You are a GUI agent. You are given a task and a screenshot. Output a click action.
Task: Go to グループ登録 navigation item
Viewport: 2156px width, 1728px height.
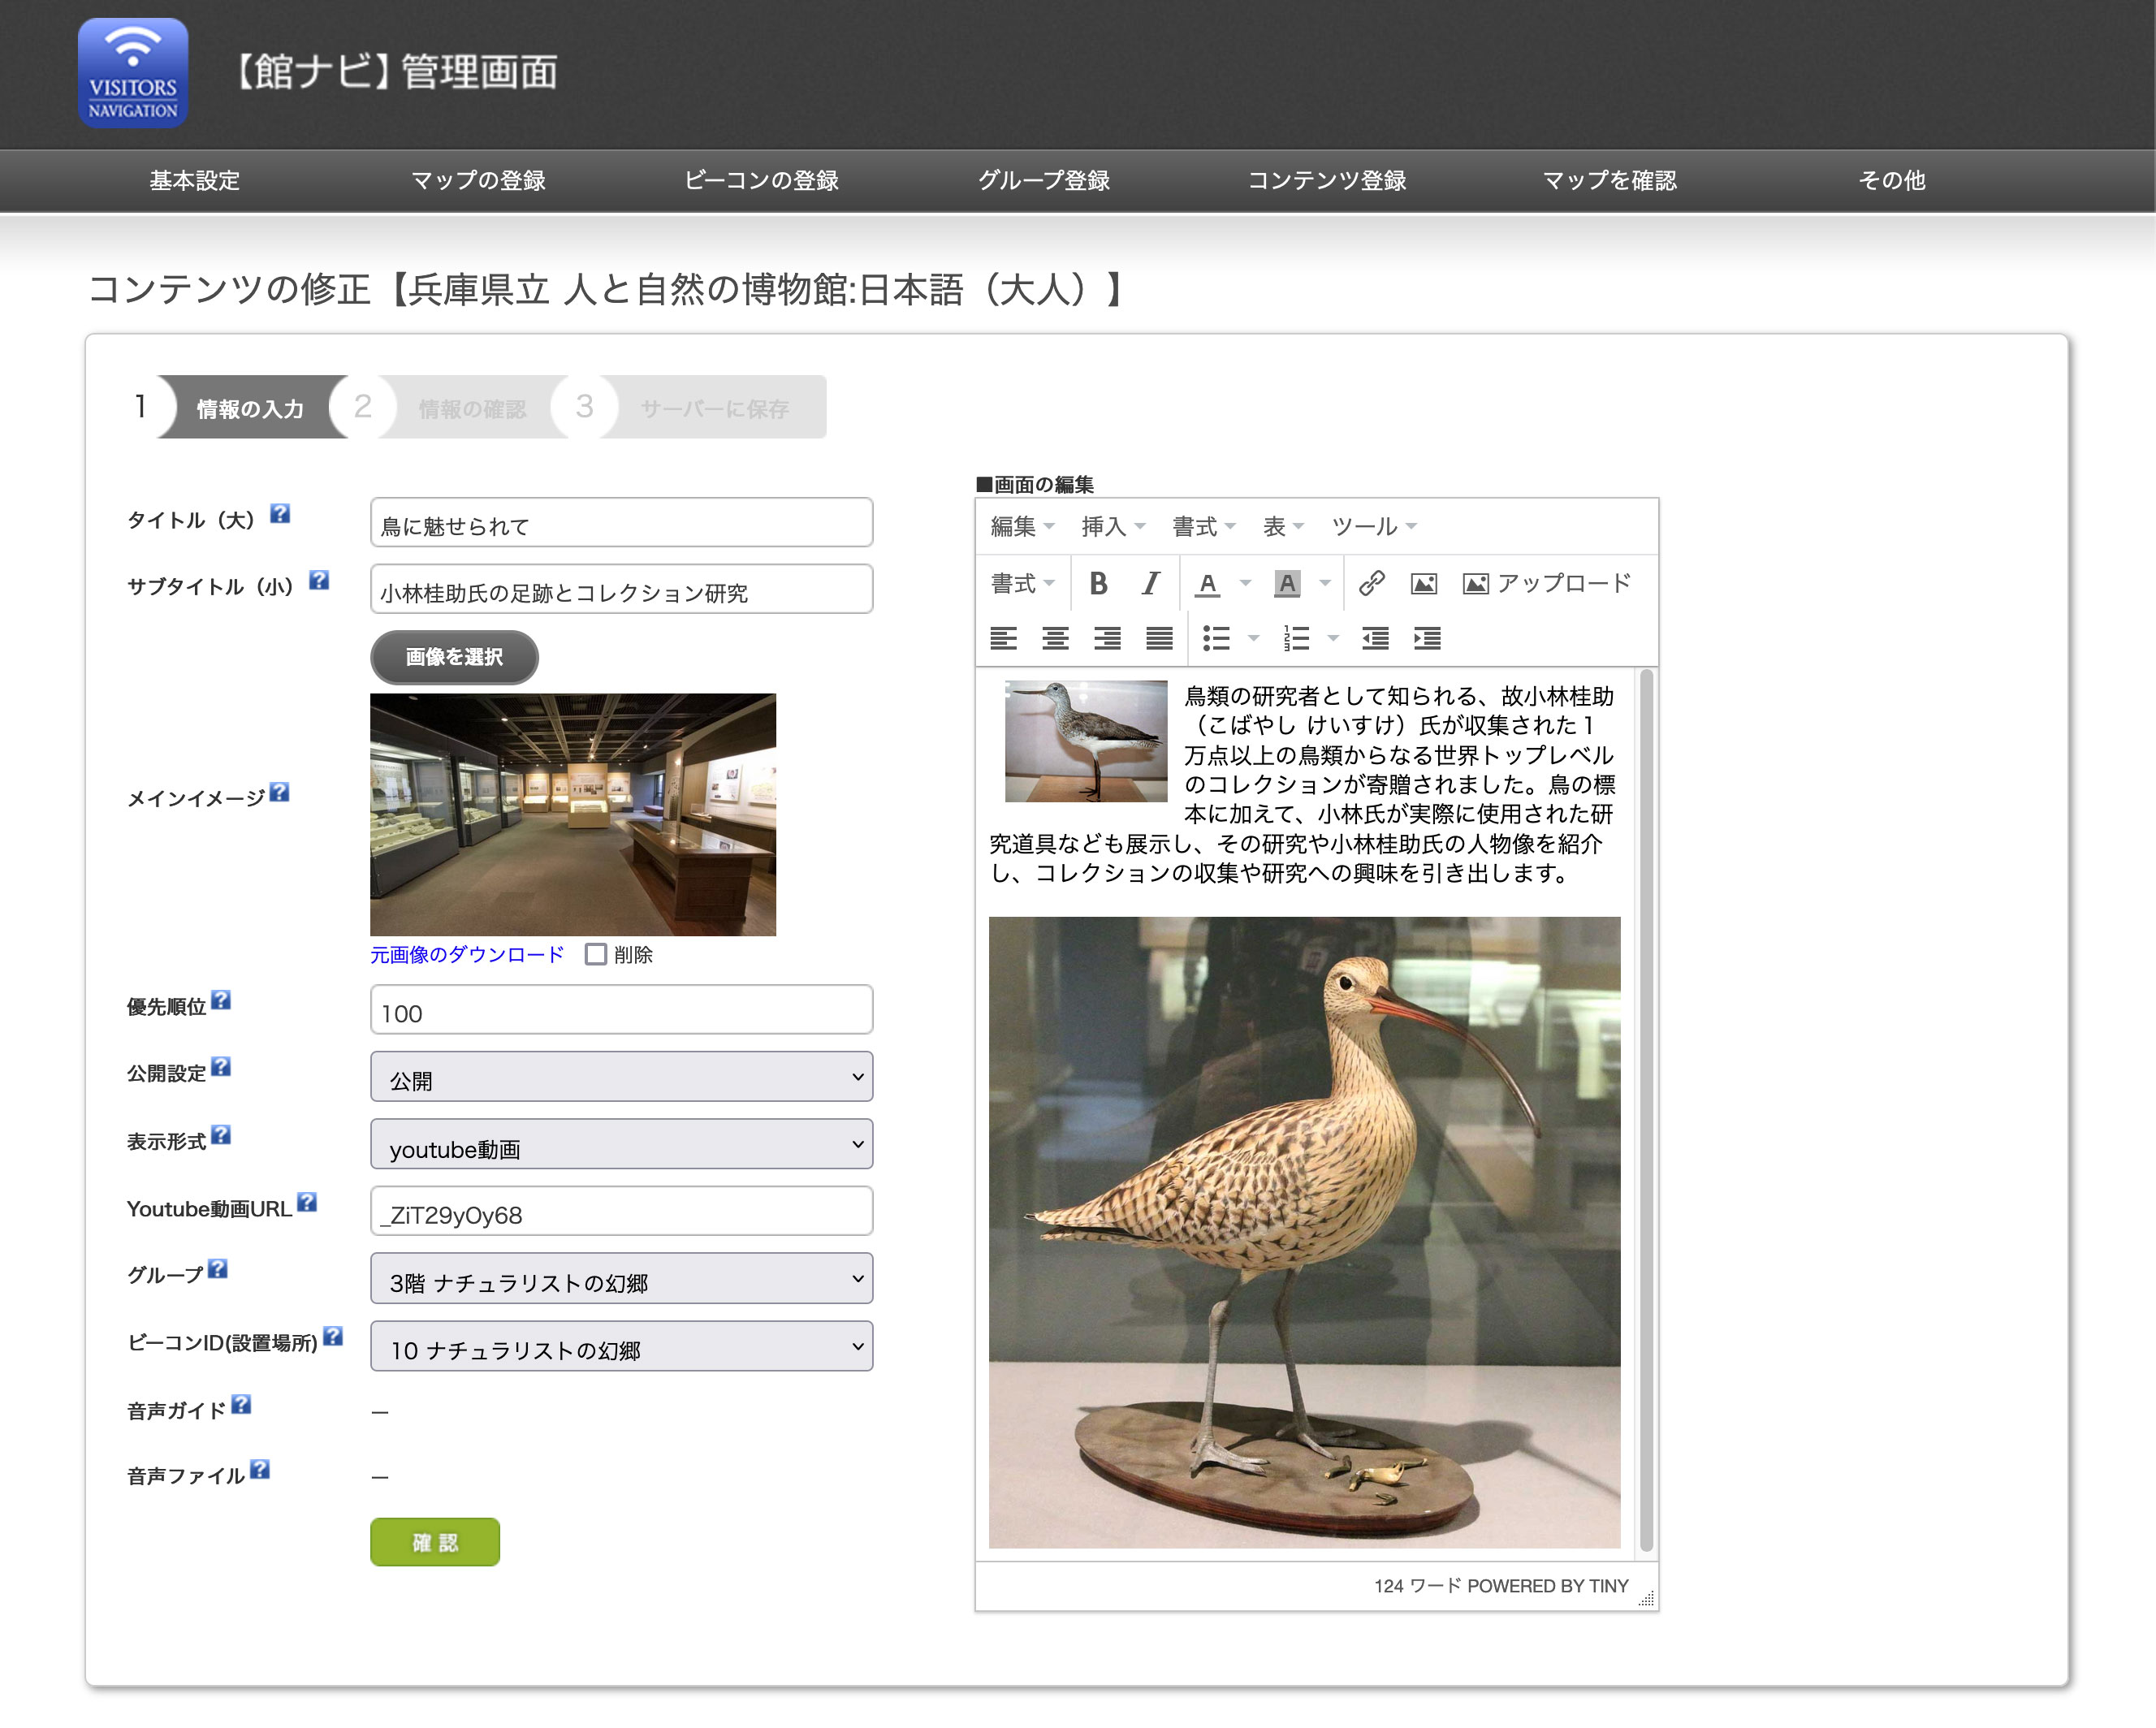[x=1044, y=180]
